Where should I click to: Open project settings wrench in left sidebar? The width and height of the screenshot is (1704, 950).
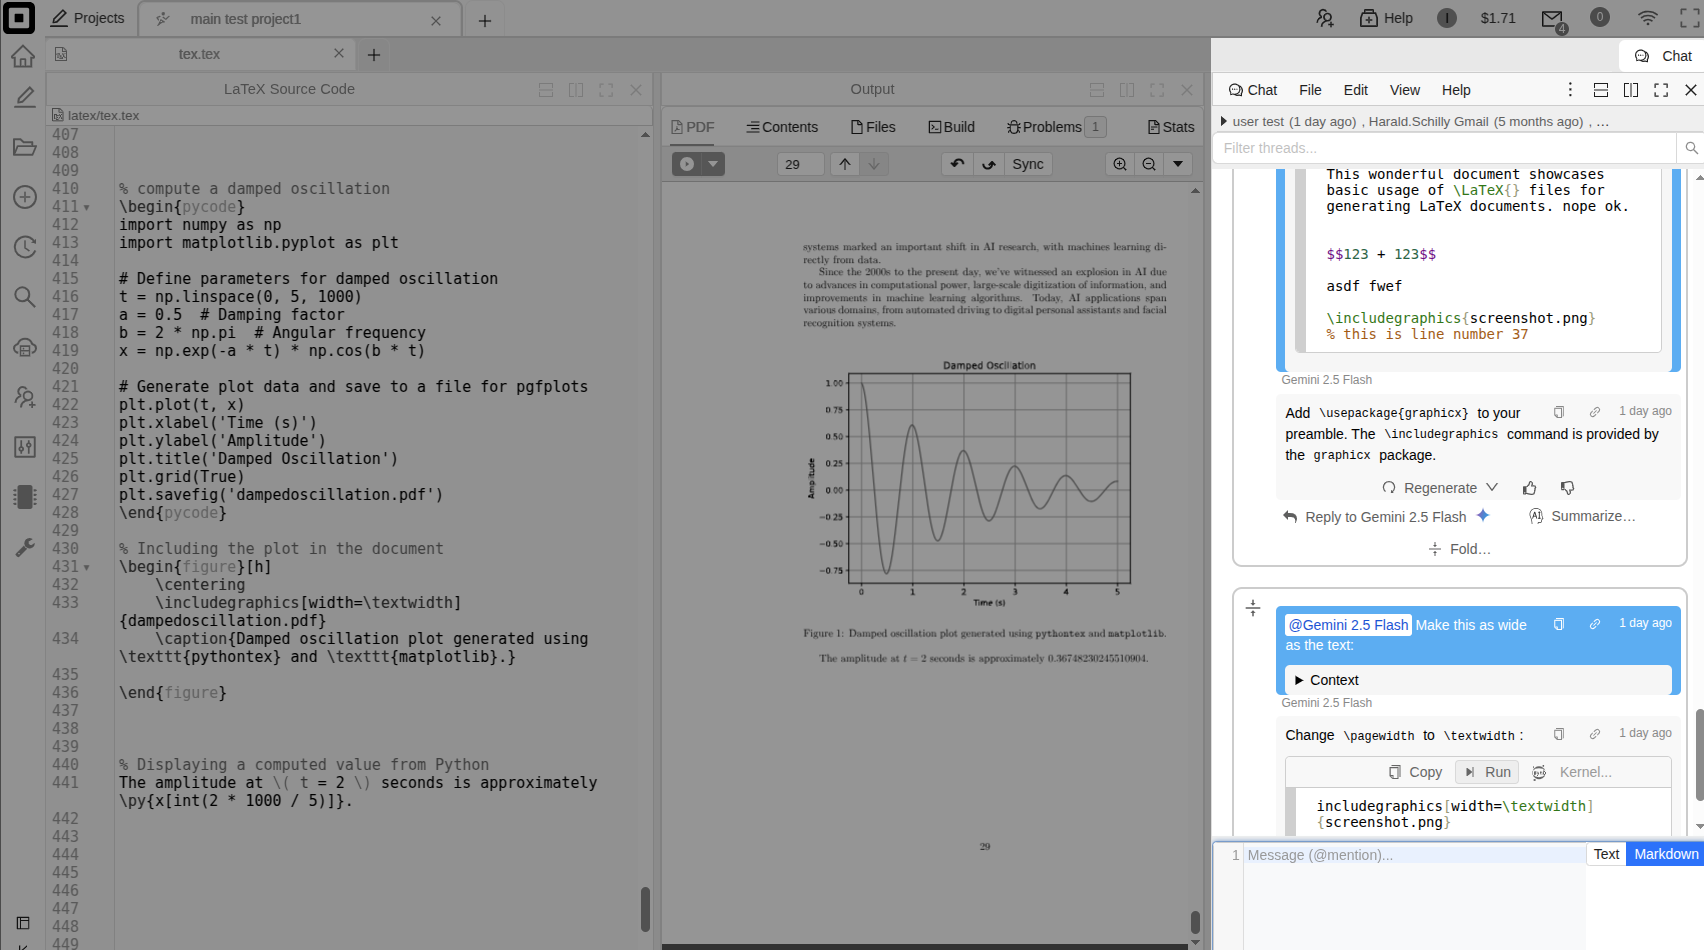point(23,546)
